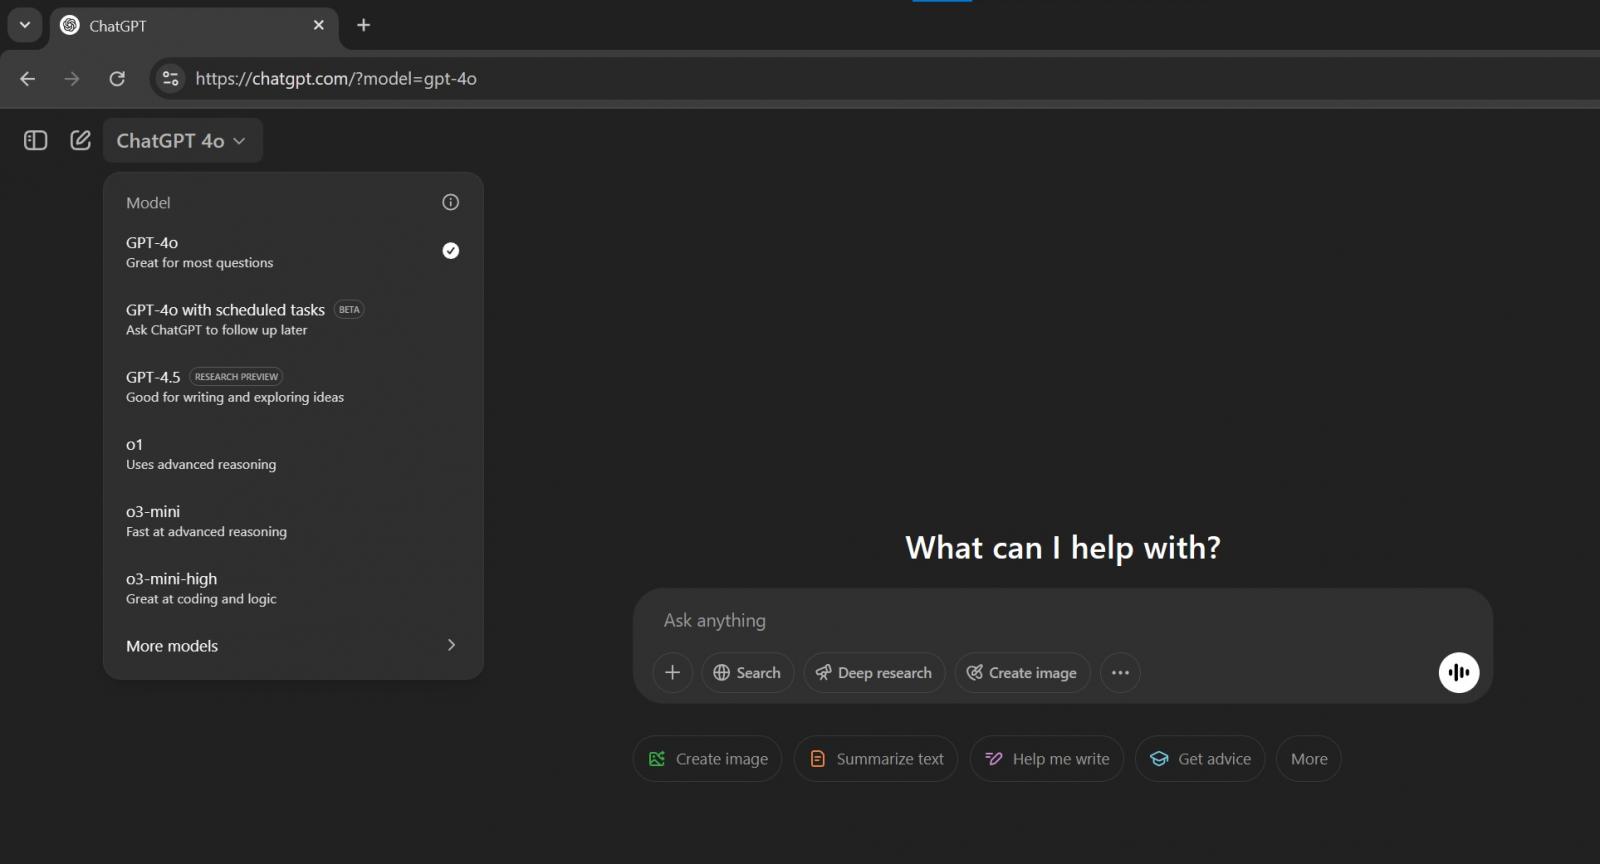Click the Help me write suggestion
1600x864 pixels.
coord(1047,758)
